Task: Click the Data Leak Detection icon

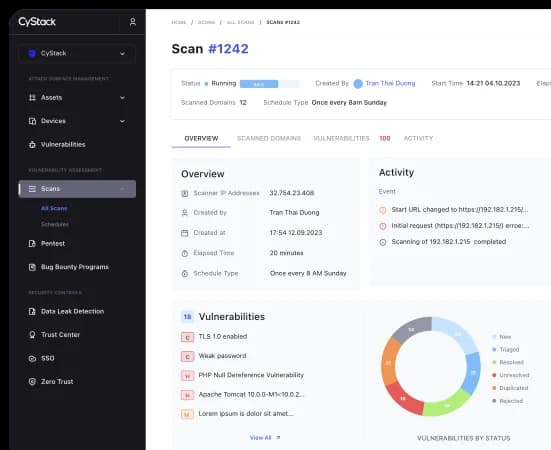Action: click(32, 311)
